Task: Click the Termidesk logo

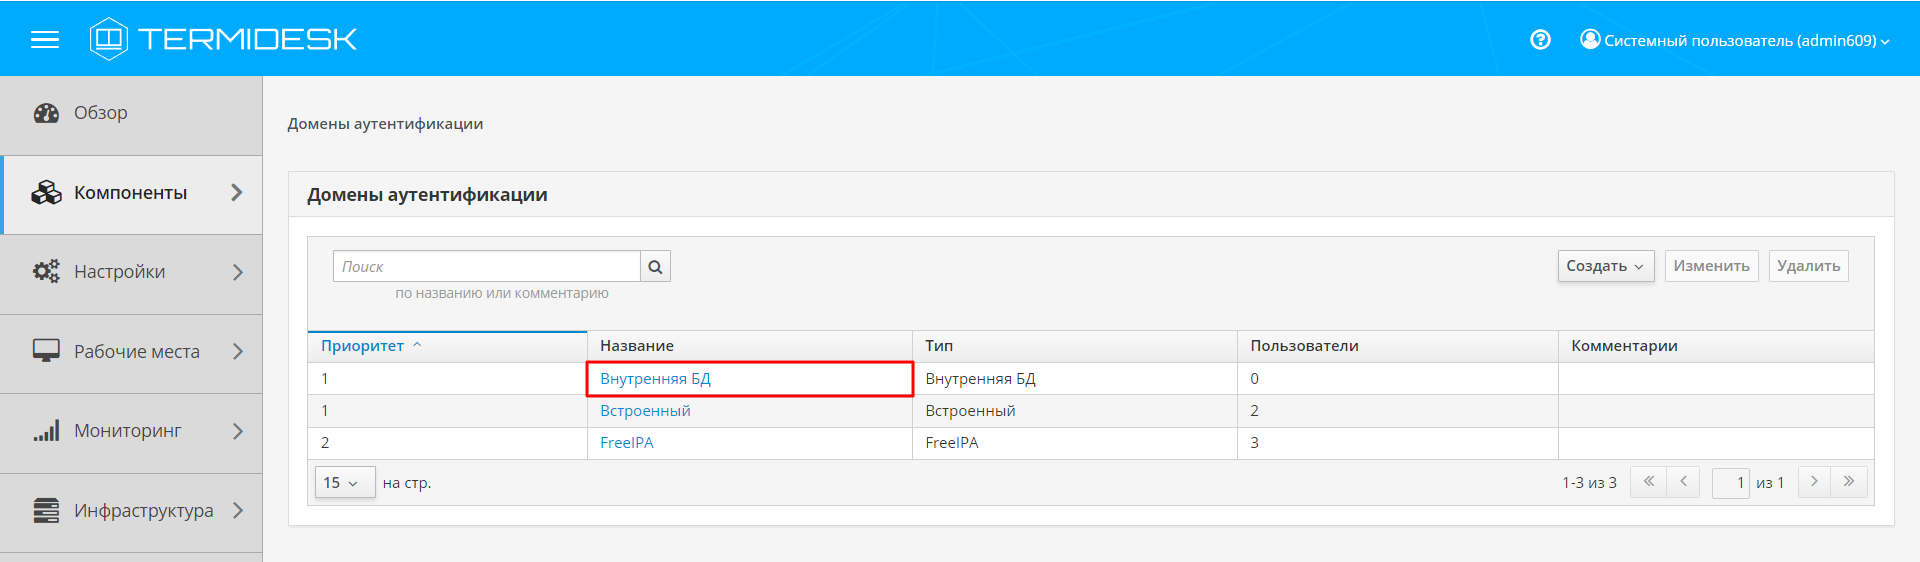Action: [x=223, y=39]
